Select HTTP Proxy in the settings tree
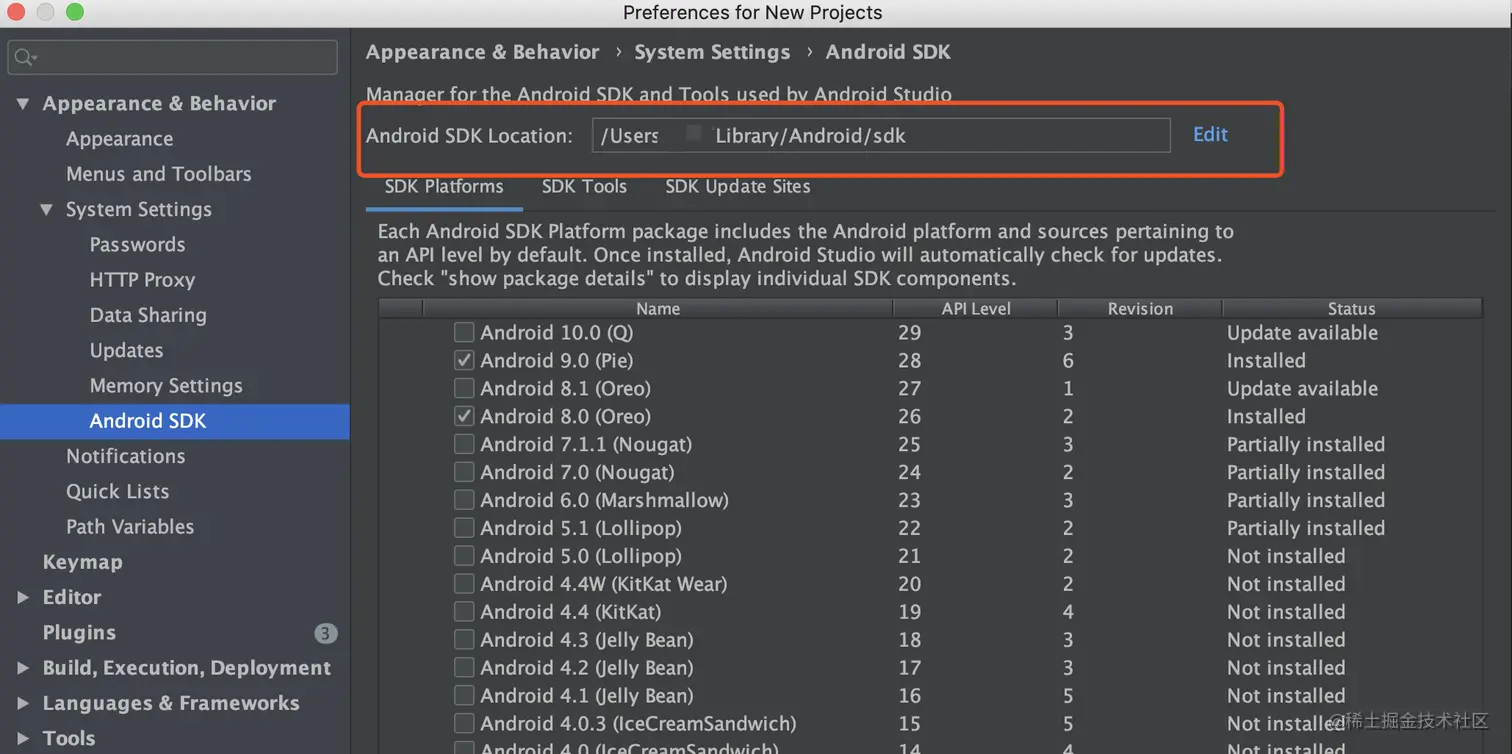The height and width of the screenshot is (754, 1512). coord(142,280)
